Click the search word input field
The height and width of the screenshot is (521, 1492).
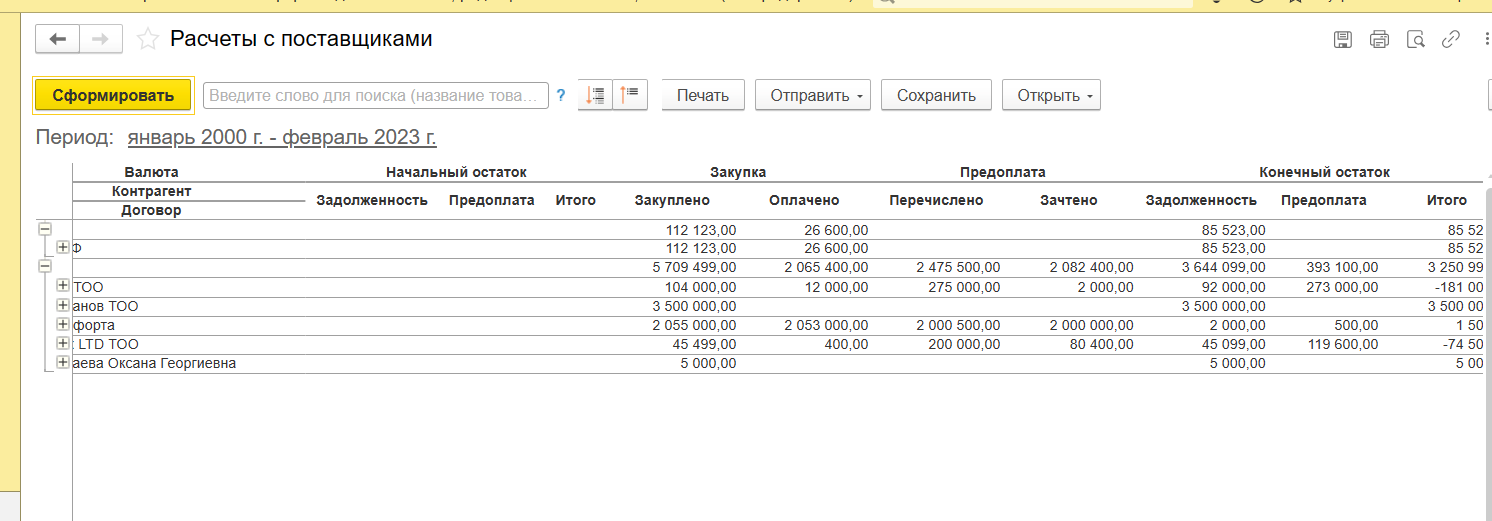(x=376, y=95)
